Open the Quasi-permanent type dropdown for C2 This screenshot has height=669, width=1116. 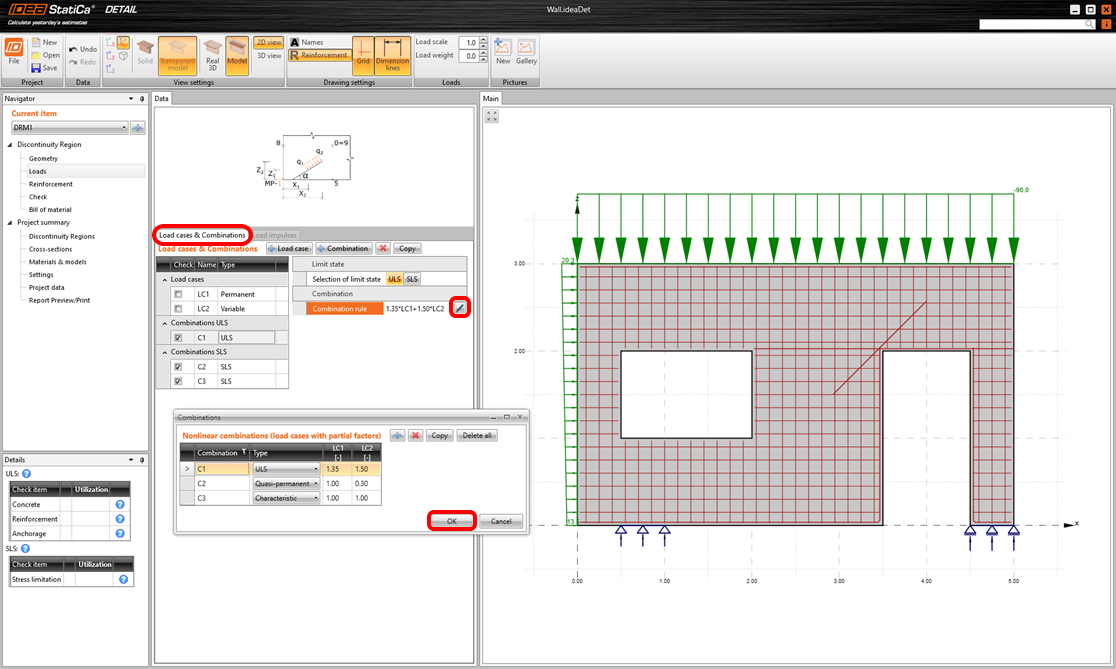pos(316,483)
